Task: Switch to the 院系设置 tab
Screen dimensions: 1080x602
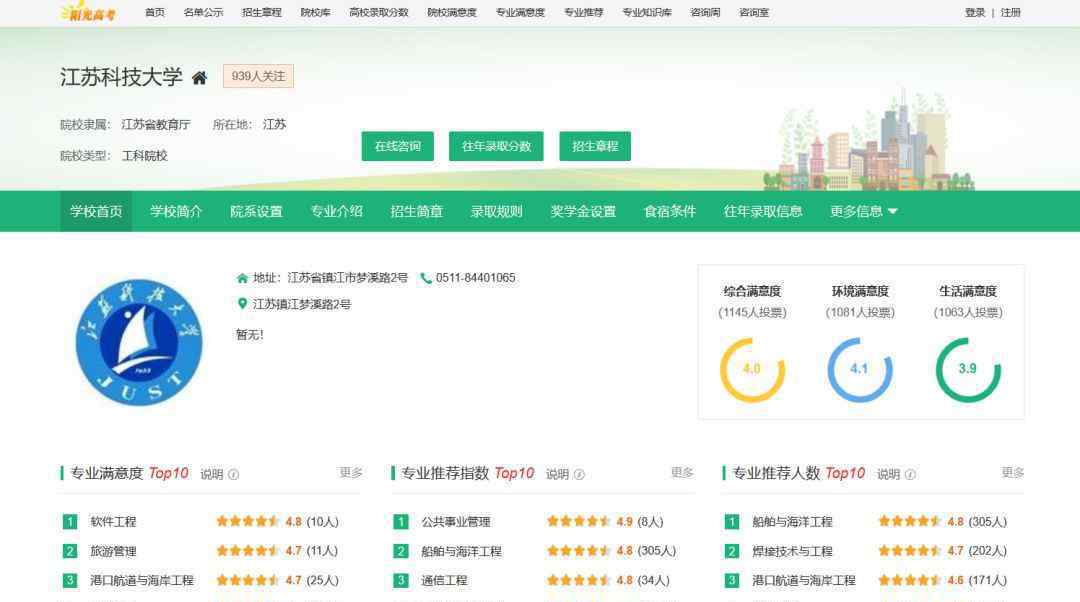Action: pyautogui.click(x=256, y=211)
